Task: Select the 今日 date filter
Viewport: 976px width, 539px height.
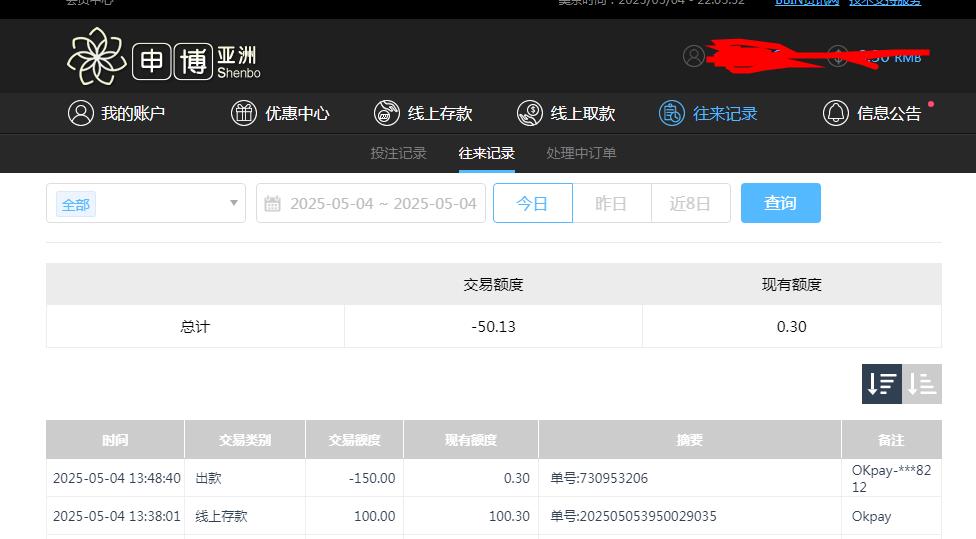Action: pos(533,203)
